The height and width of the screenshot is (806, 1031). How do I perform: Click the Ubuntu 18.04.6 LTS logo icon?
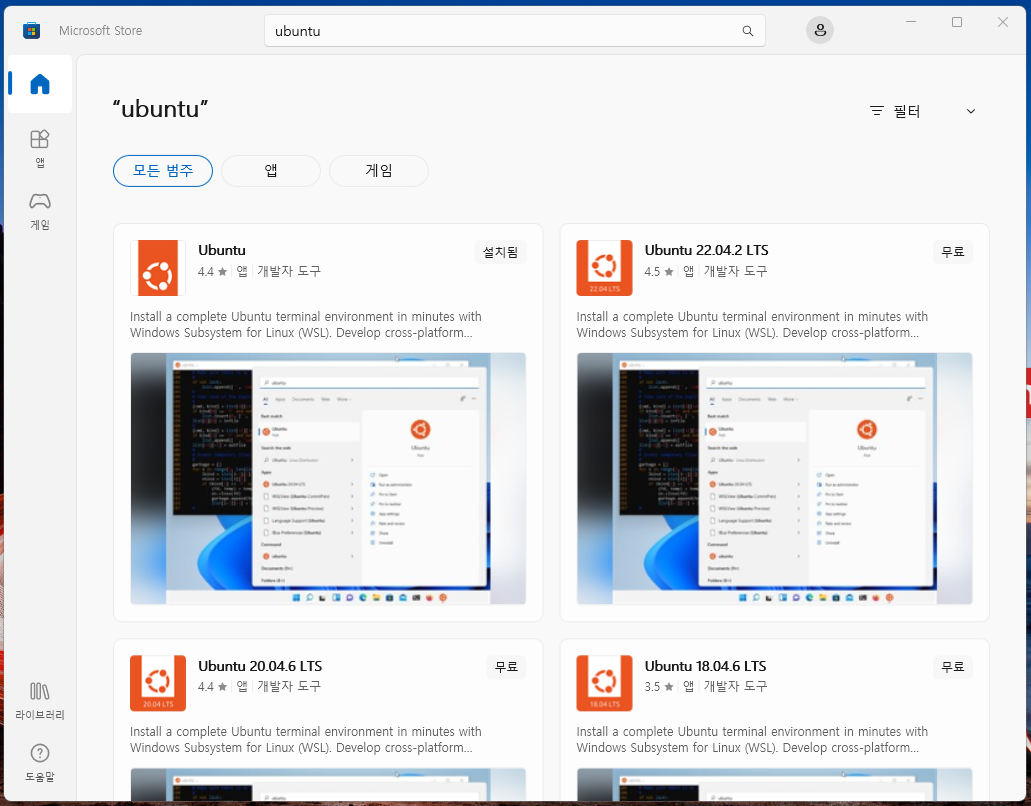(604, 683)
